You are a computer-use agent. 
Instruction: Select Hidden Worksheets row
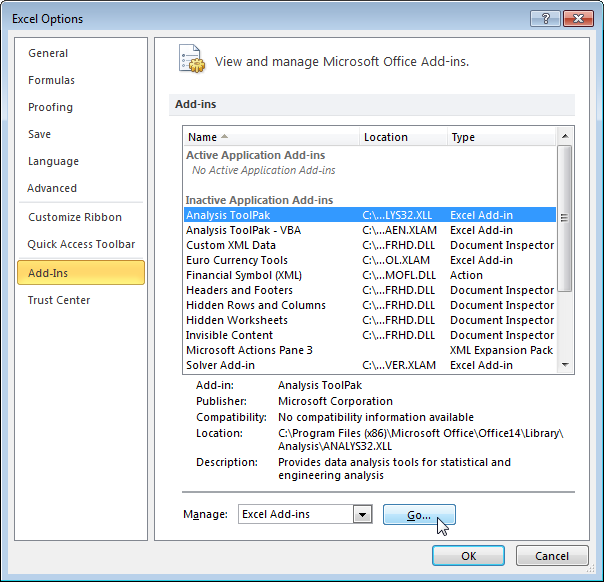[x=370, y=320]
